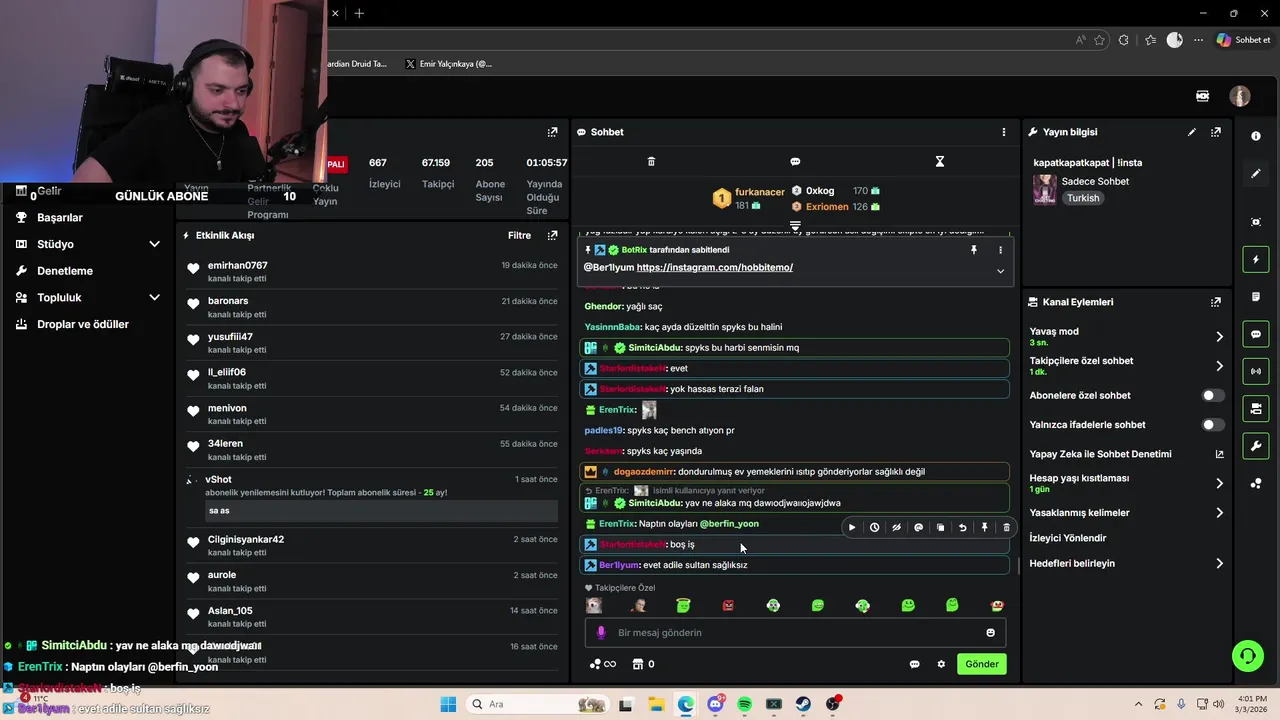
Task: Click the Turkish language tag
Action: click(1083, 198)
